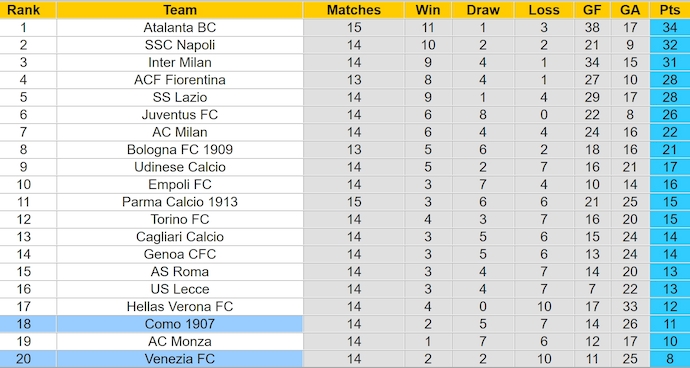Click the Draw column header
The height and width of the screenshot is (368, 690).
click(483, 10)
